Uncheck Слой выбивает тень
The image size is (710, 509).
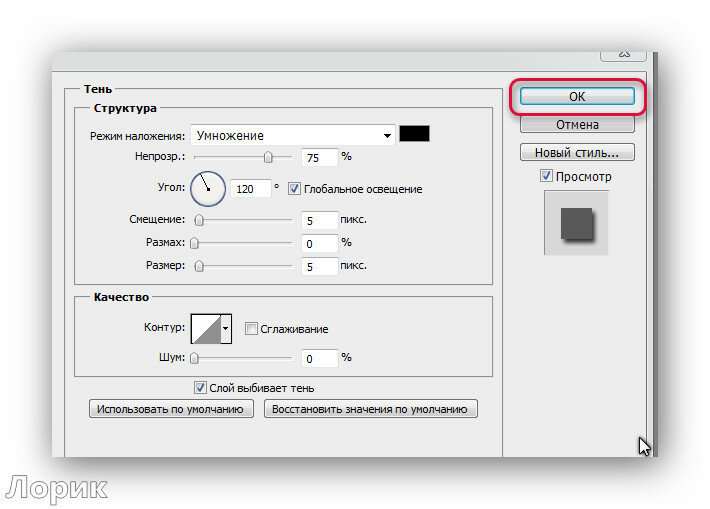(200, 388)
